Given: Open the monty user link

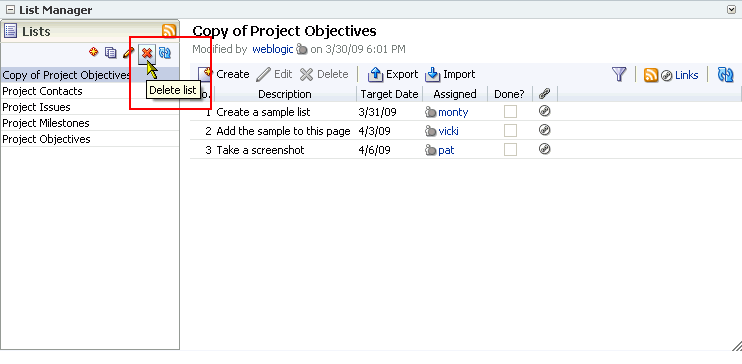Looking at the screenshot, I should 453,112.
